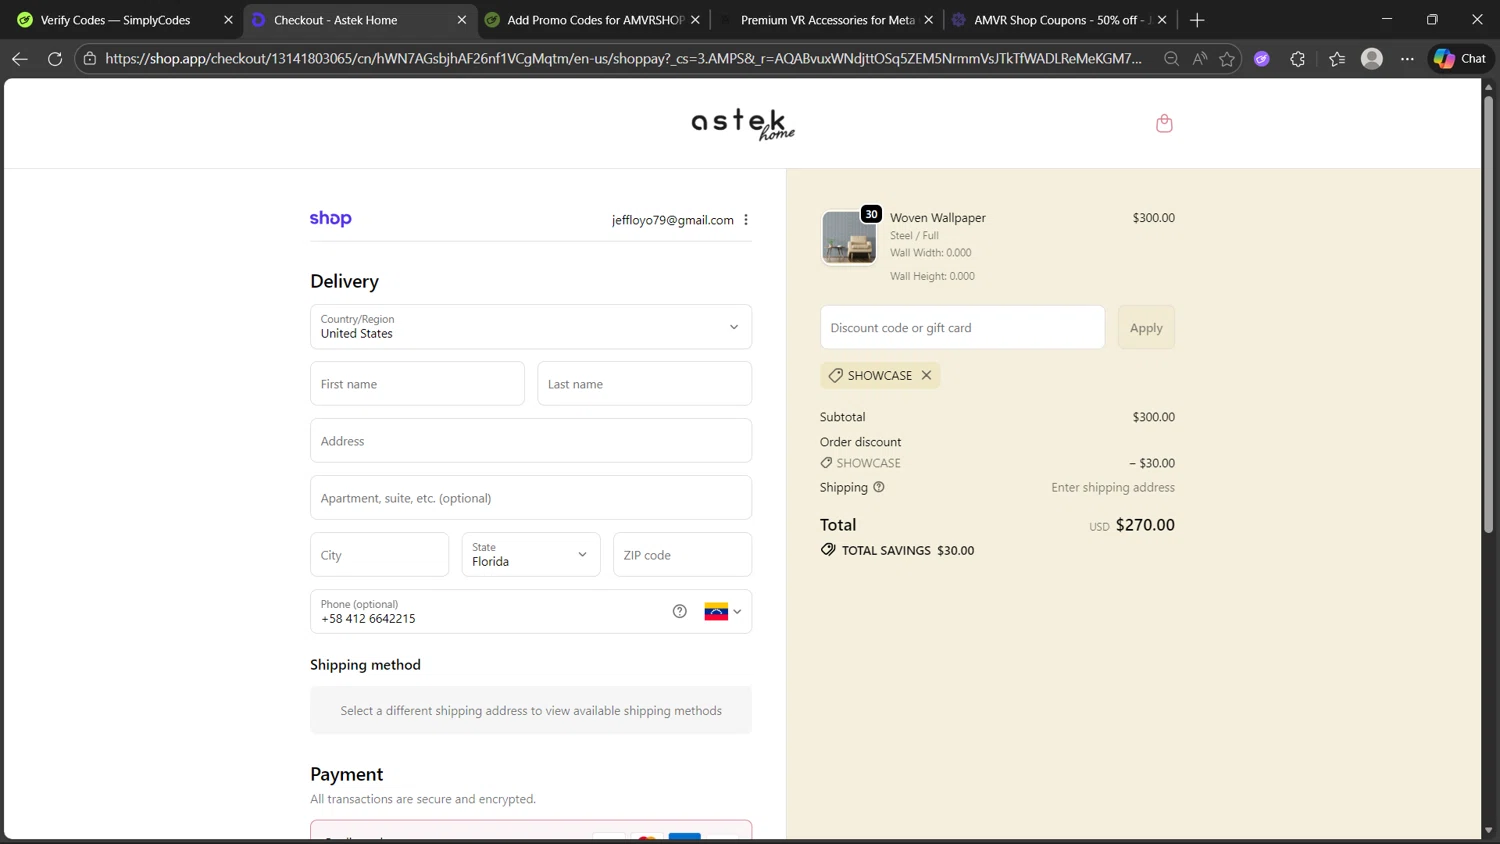1500x844 pixels.
Task: Click the Apply discount button
Action: pyautogui.click(x=1146, y=327)
